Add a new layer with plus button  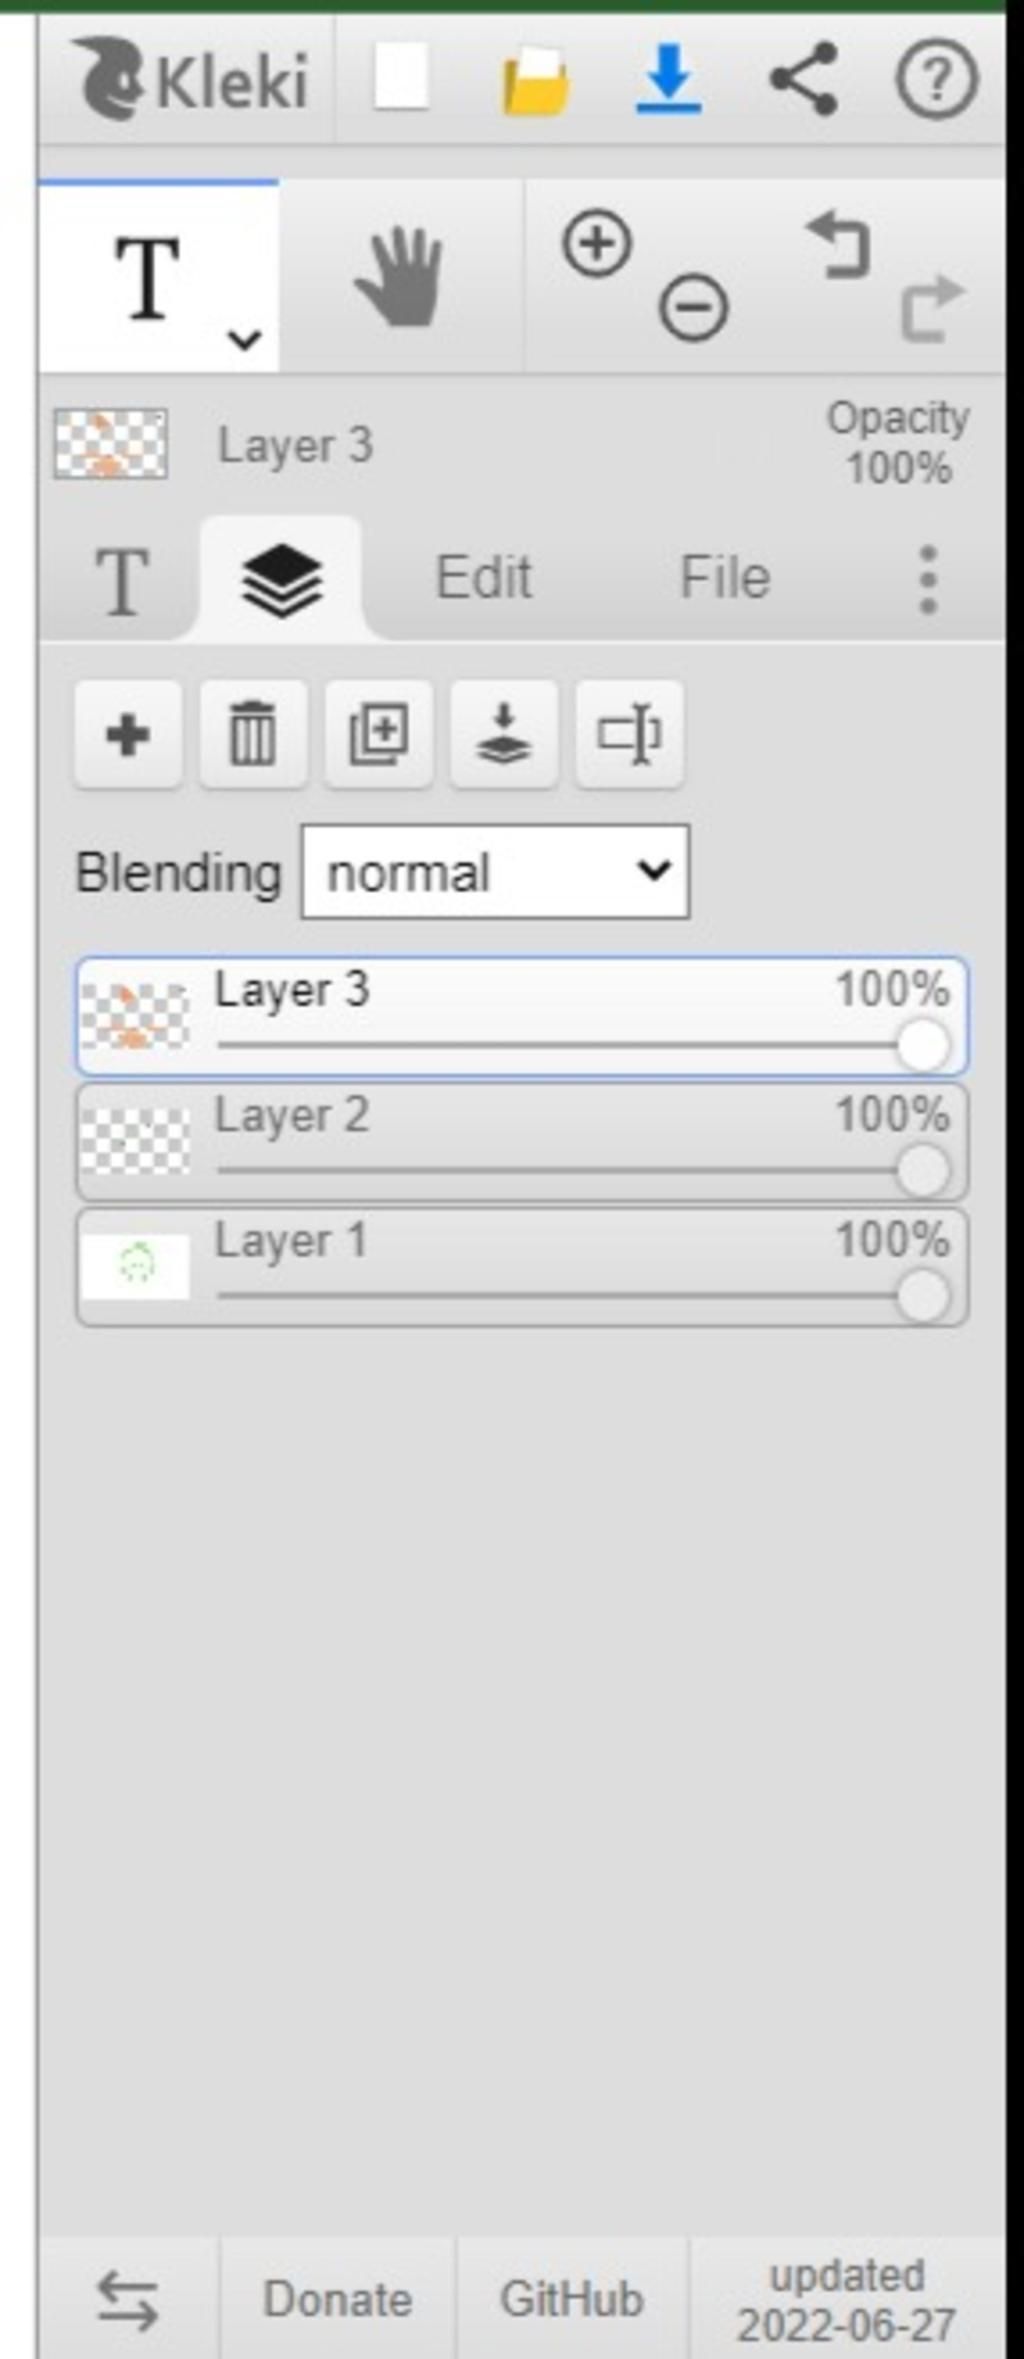click(x=128, y=735)
